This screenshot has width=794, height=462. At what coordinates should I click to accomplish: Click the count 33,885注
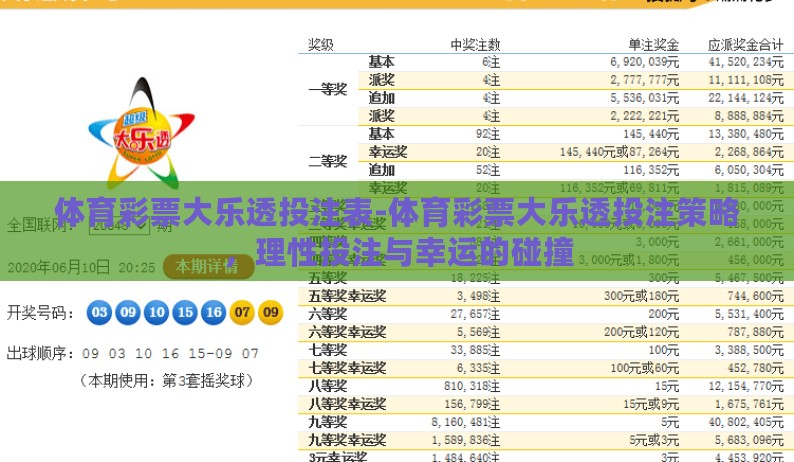click(475, 350)
